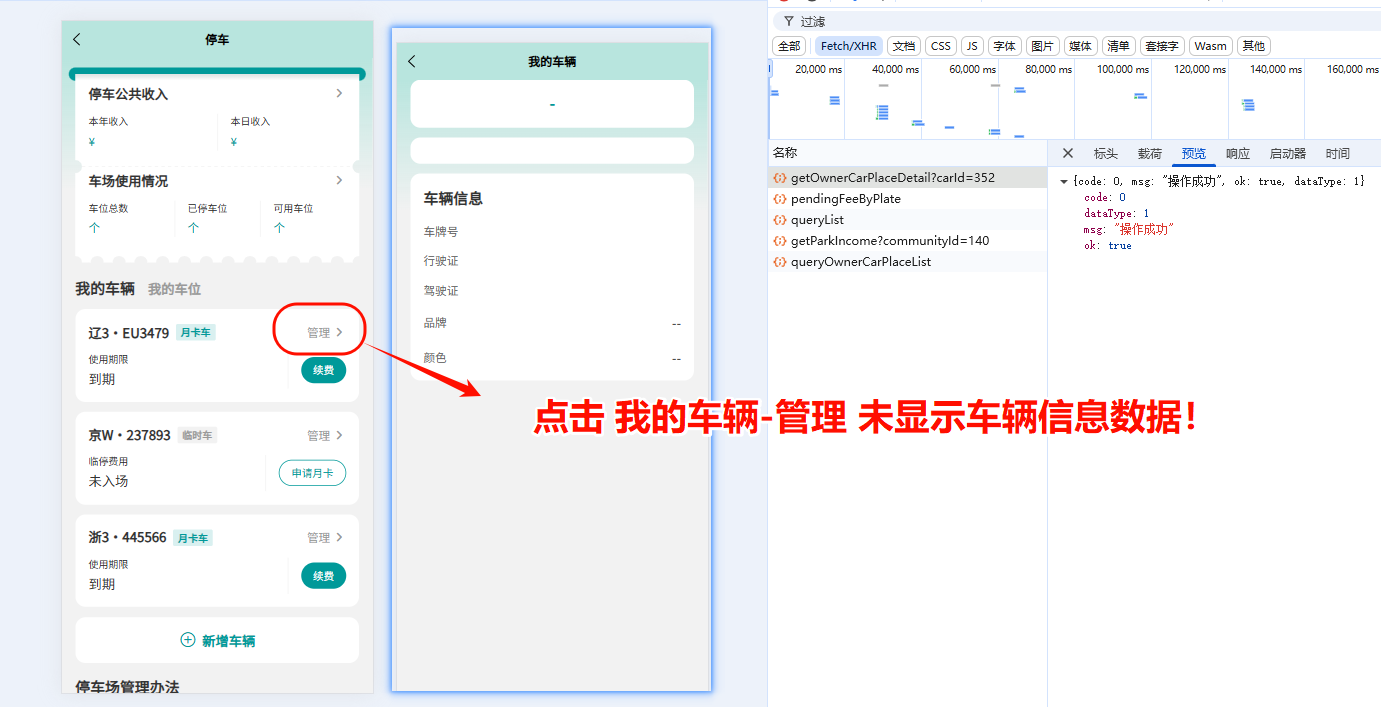Click the XHR icon beside getOwnerCarPlaceDetail request
Image resolution: width=1381 pixels, height=707 pixels.
(778, 177)
